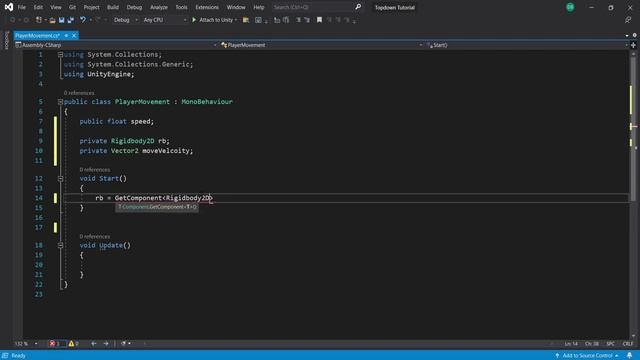Image resolution: width=640 pixels, height=360 pixels.
Task: Open the View menu
Action: click(x=56, y=7)
